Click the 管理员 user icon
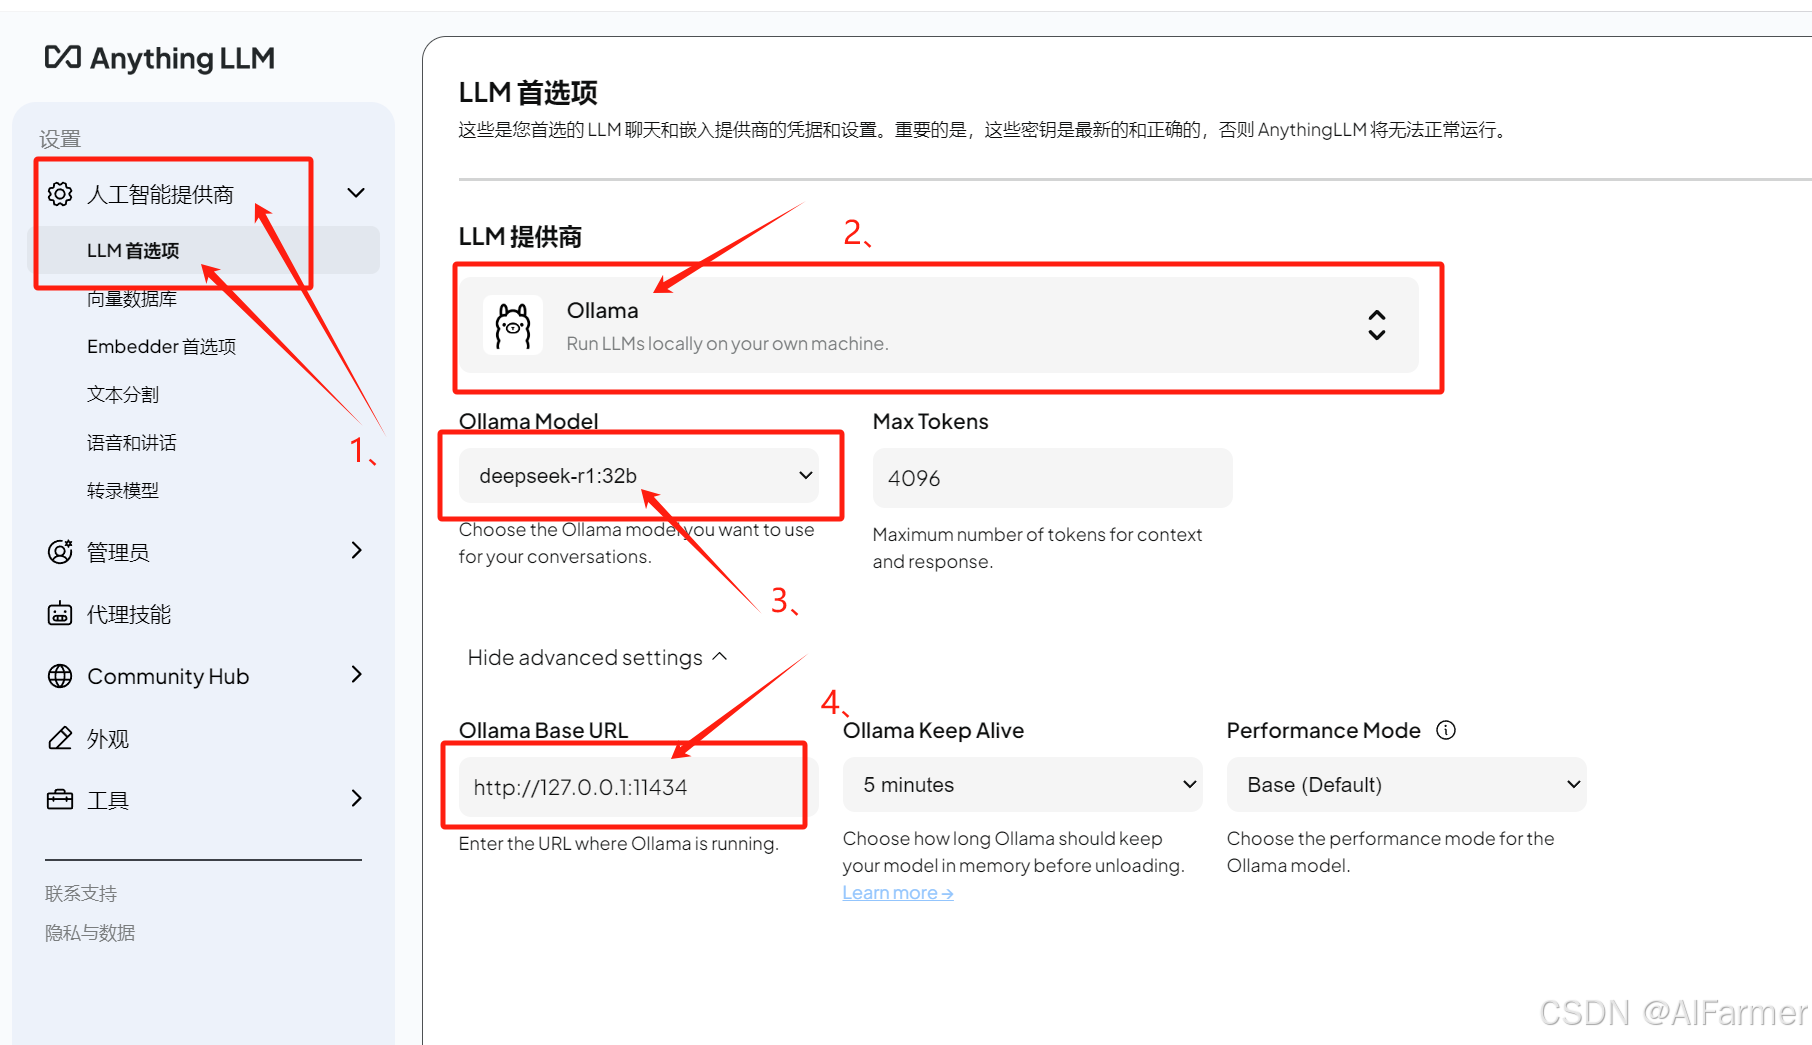The width and height of the screenshot is (1812, 1045). 60,551
